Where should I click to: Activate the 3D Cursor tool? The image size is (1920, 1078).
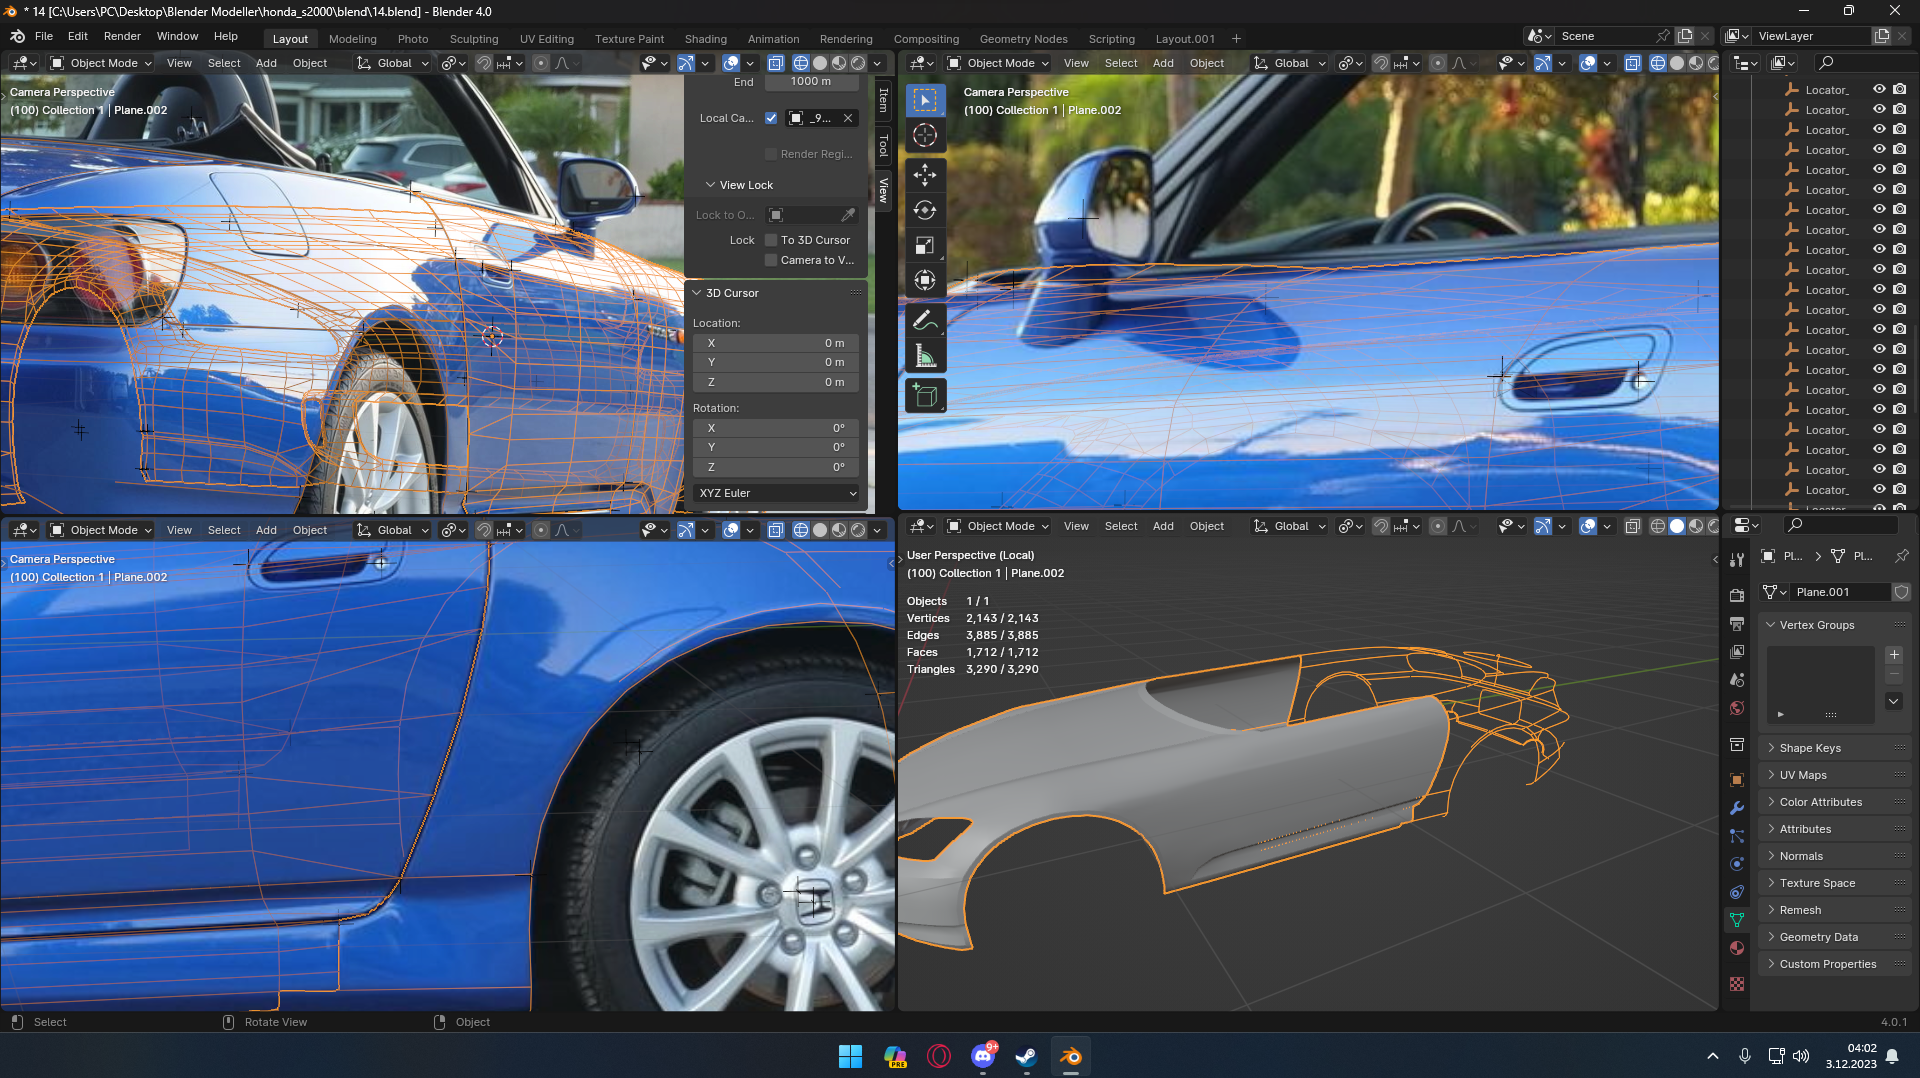925,136
